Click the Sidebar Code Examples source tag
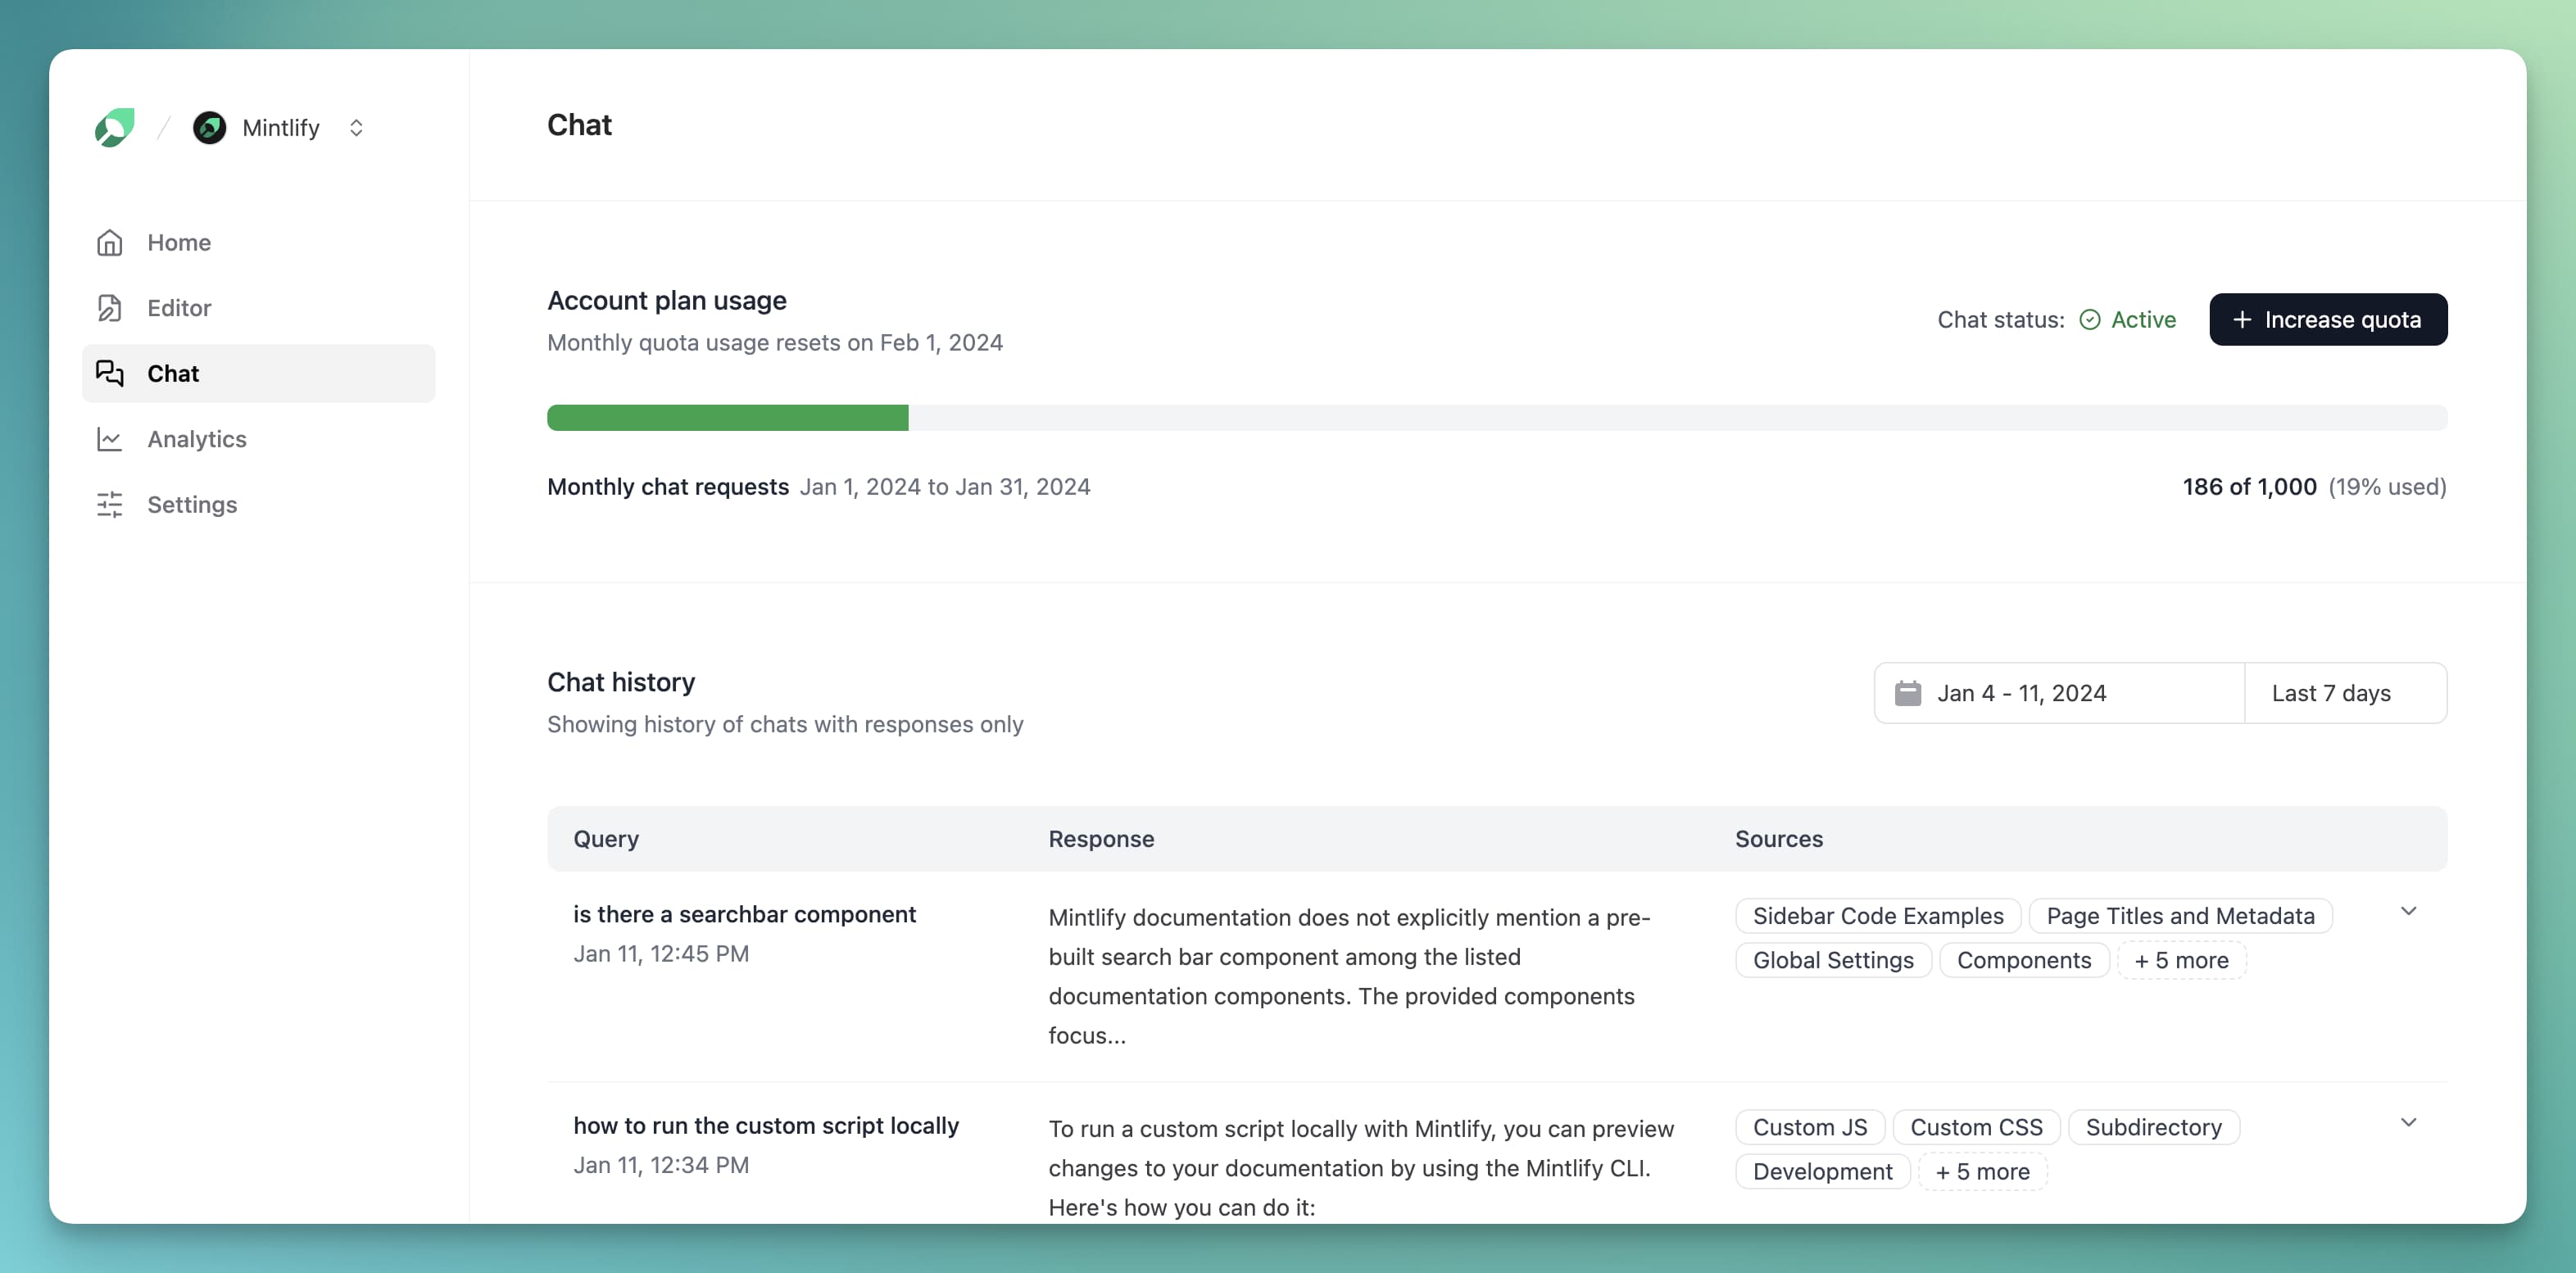 pos(1877,916)
